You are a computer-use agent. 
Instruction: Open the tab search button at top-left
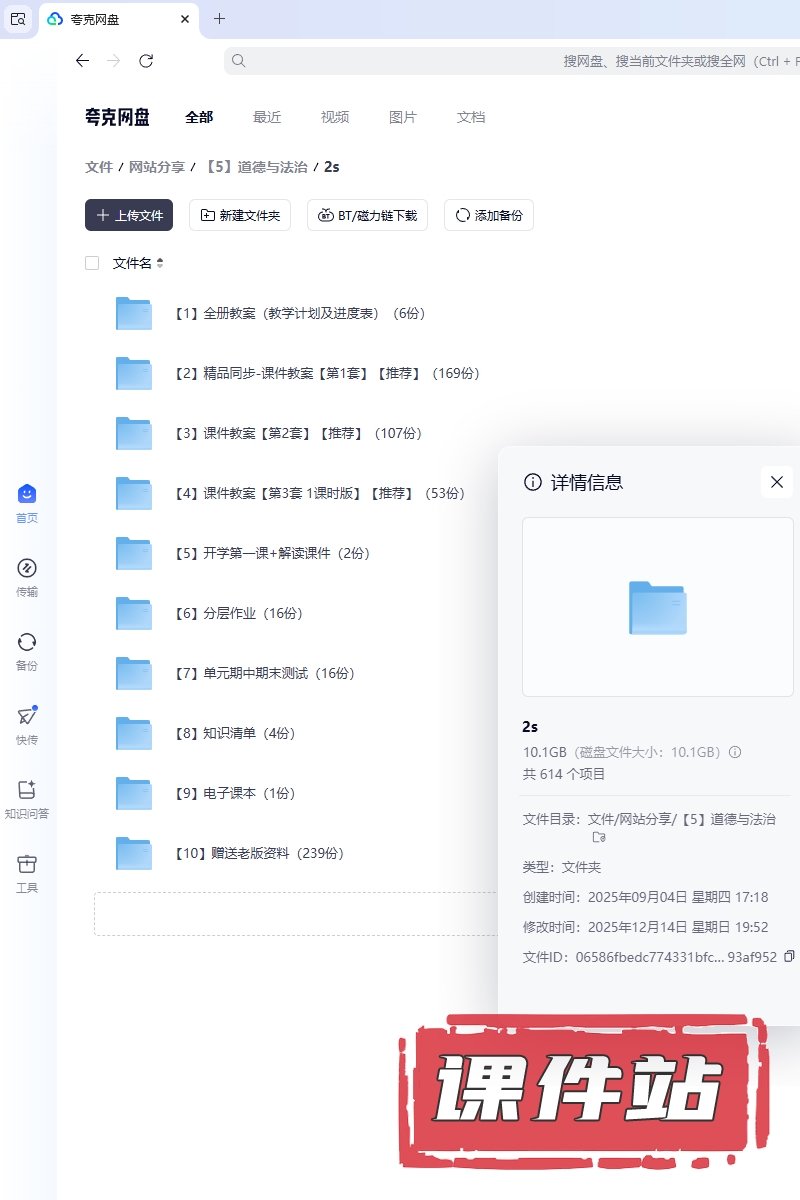coord(18,18)
